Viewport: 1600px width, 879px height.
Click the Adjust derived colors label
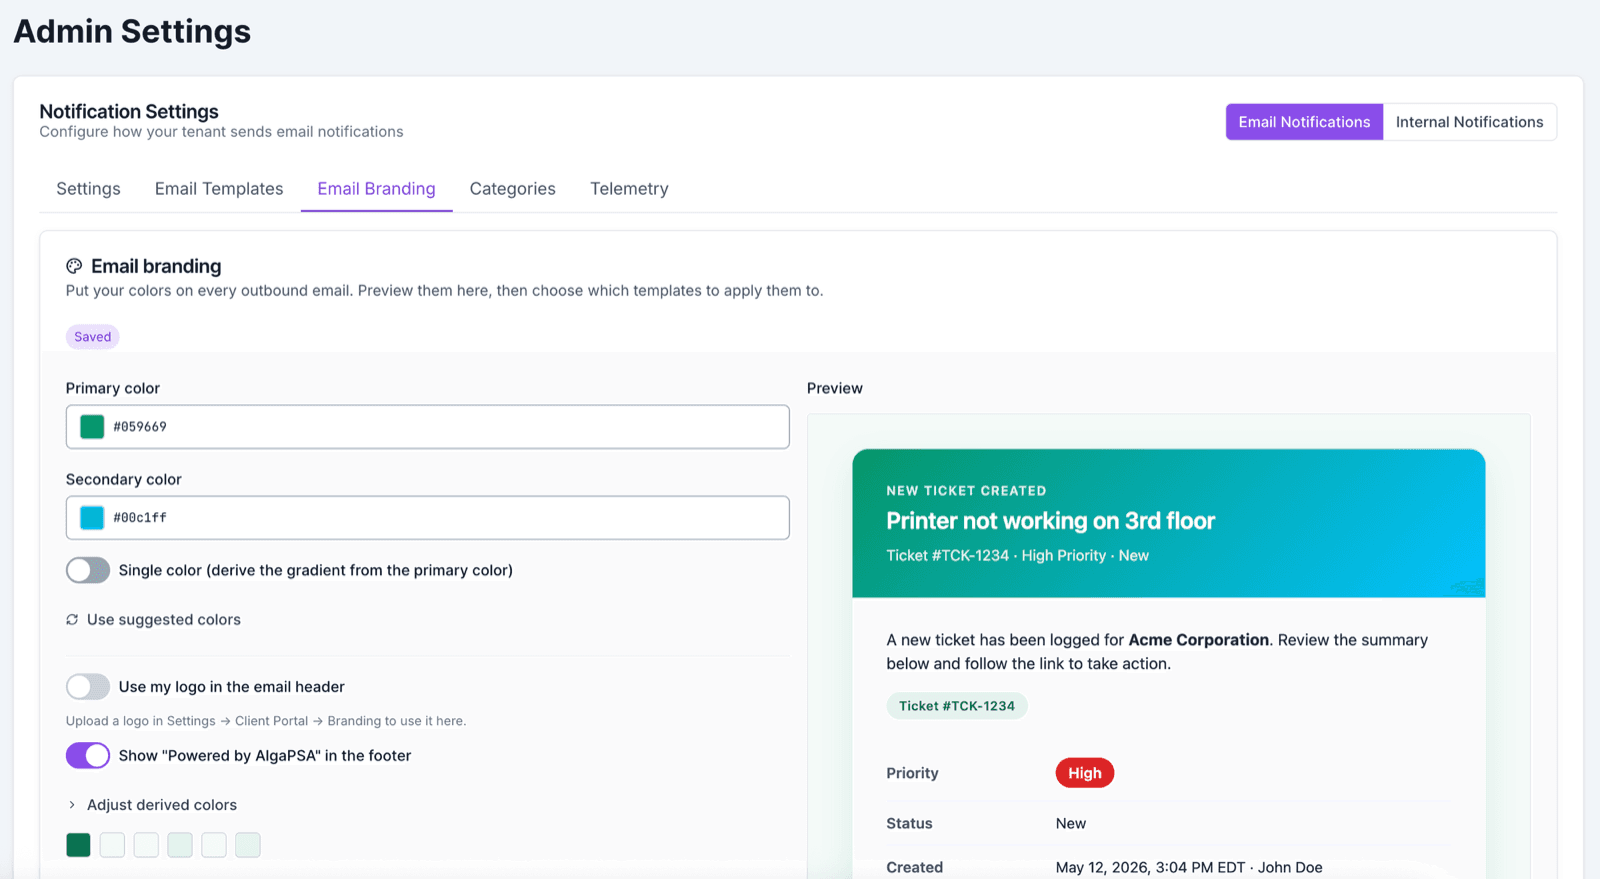tap(162, 805)
